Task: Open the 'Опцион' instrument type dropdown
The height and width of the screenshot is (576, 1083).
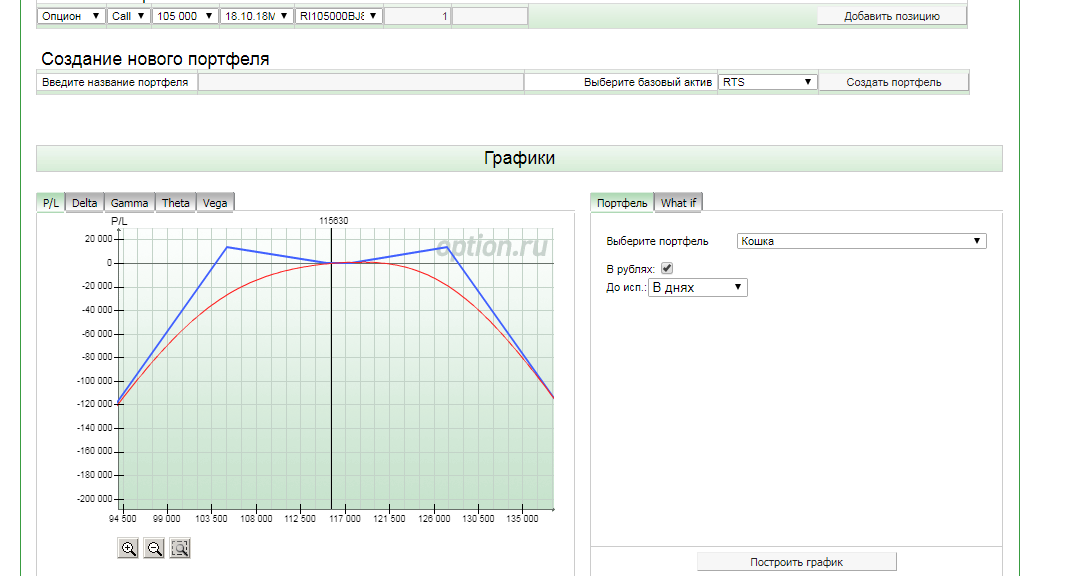Action: [70, 16]
